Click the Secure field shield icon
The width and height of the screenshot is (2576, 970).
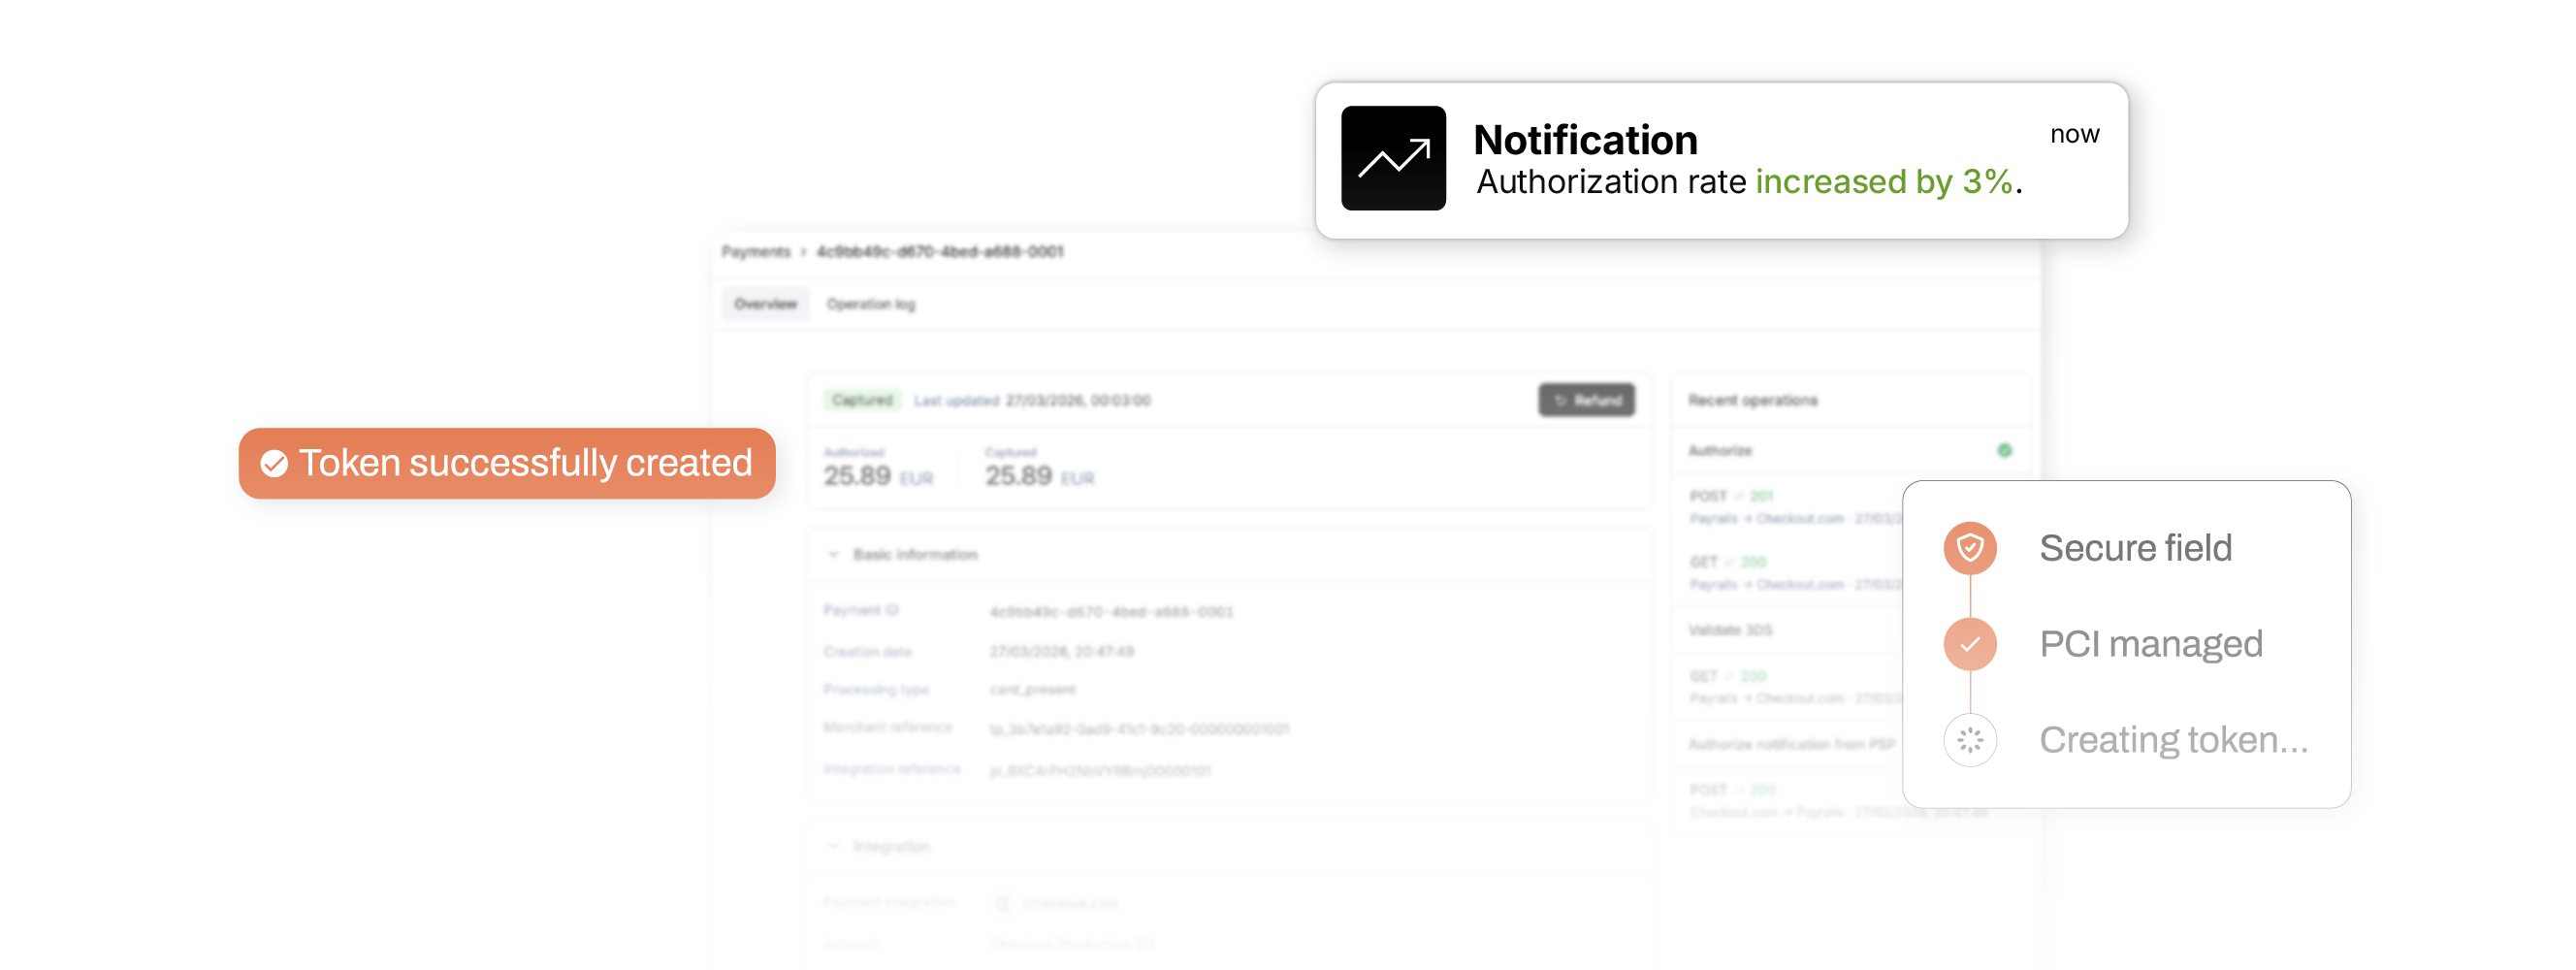coord(1970,548)
